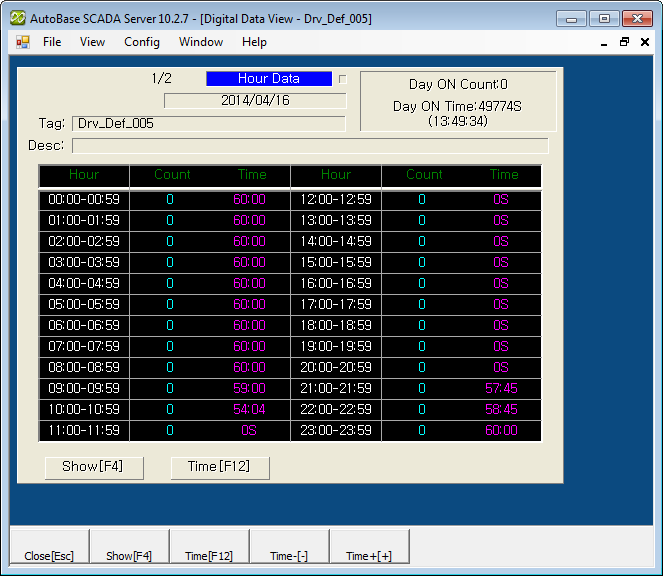Toggle the checkbox next to Hour Data
The width and height of the screenshot is (663, 576).
342,79
